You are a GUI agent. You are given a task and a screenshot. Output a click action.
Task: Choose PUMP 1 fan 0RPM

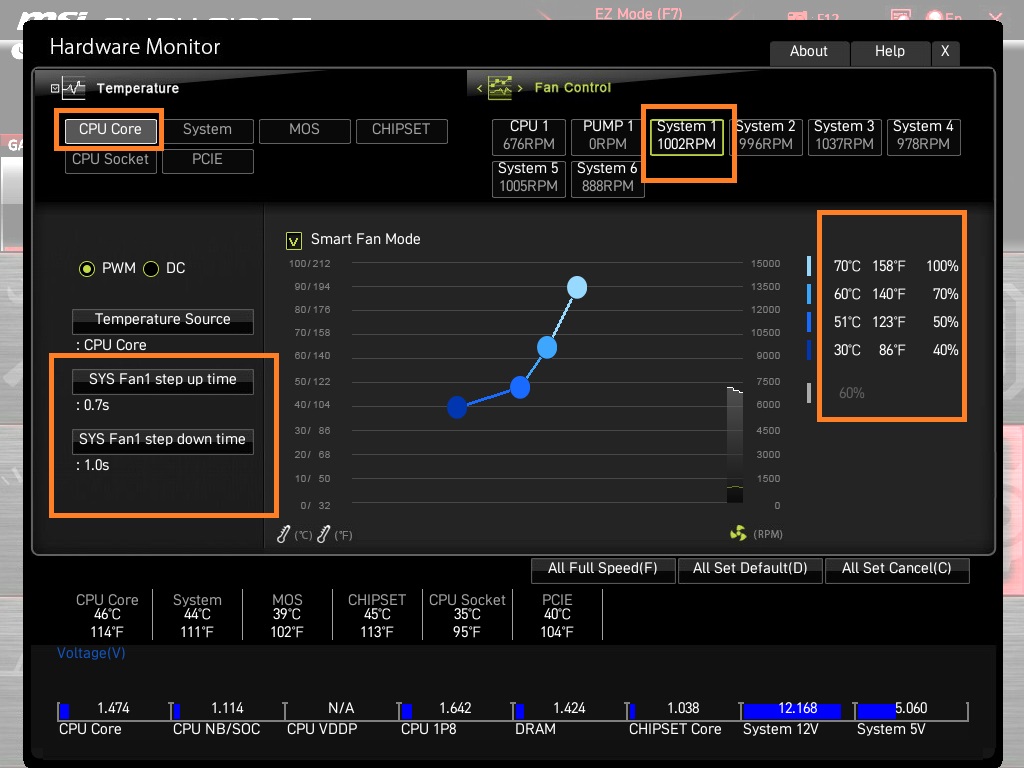(x=607, y=135)
